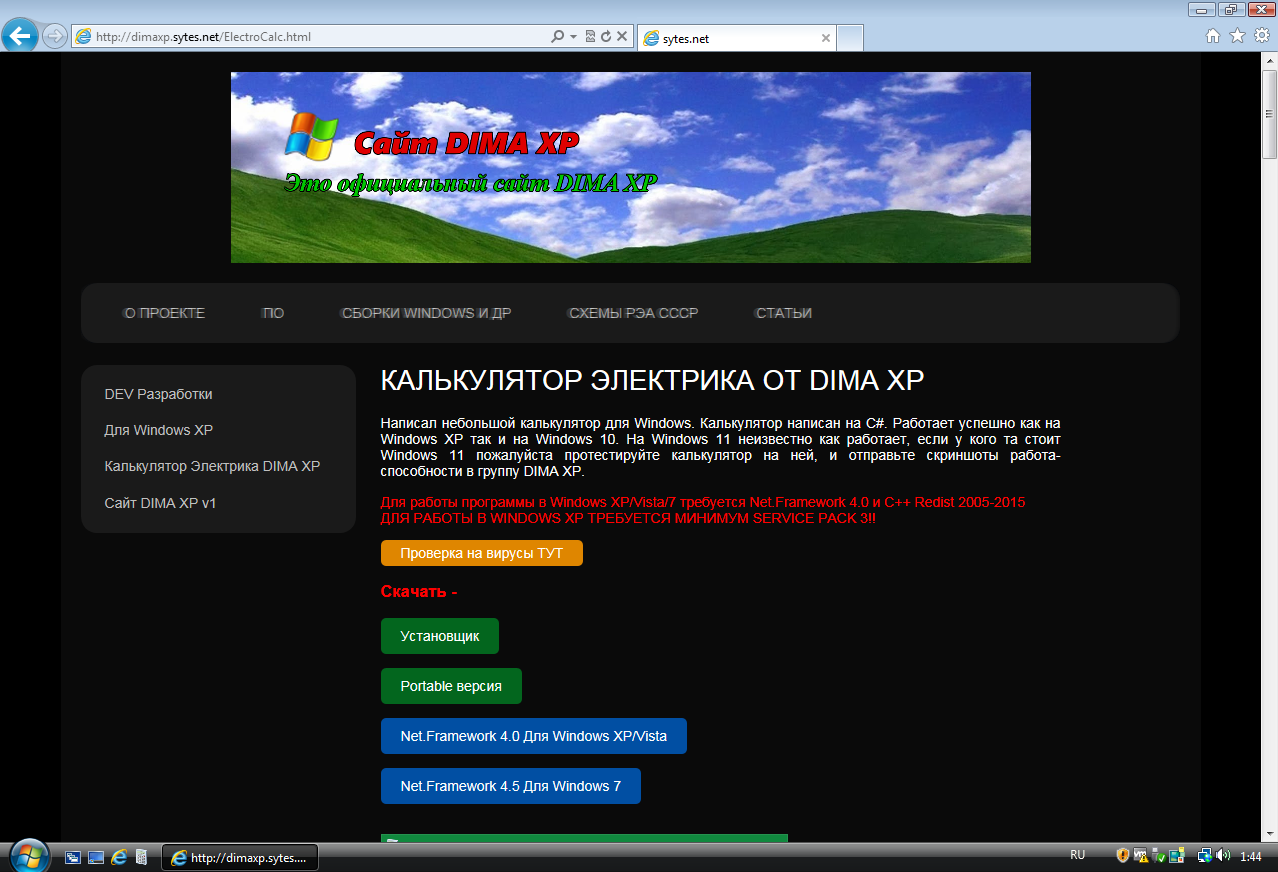This screenshot has width=1278, height=872.
Task: Click the page vertical scrollbar thumb
Action: pyautogui.click(x=1269, y=115)
